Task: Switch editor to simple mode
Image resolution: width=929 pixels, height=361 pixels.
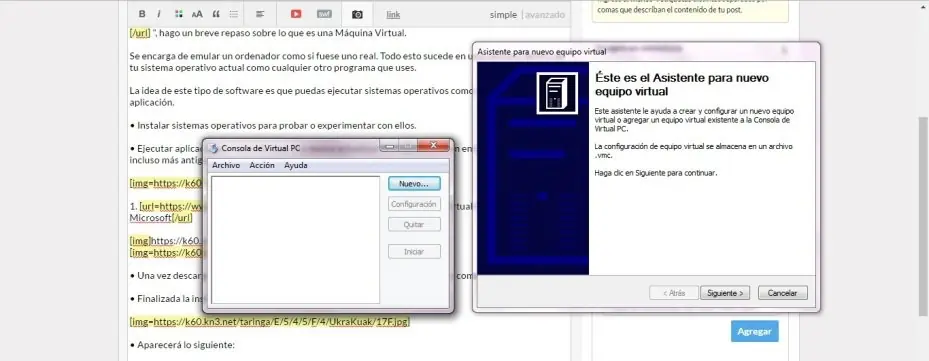Action: point(503,15)
